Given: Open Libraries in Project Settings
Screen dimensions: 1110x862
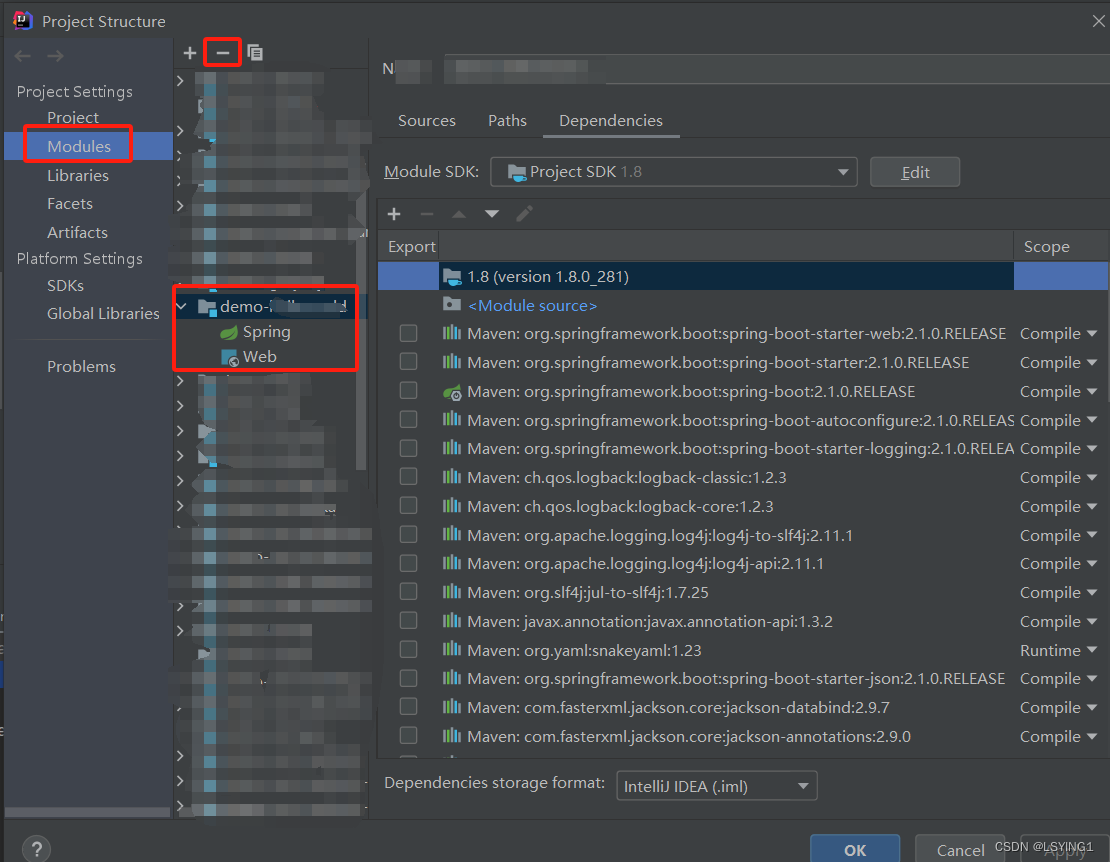Looking at the screenshot, I should coord(78,176).
